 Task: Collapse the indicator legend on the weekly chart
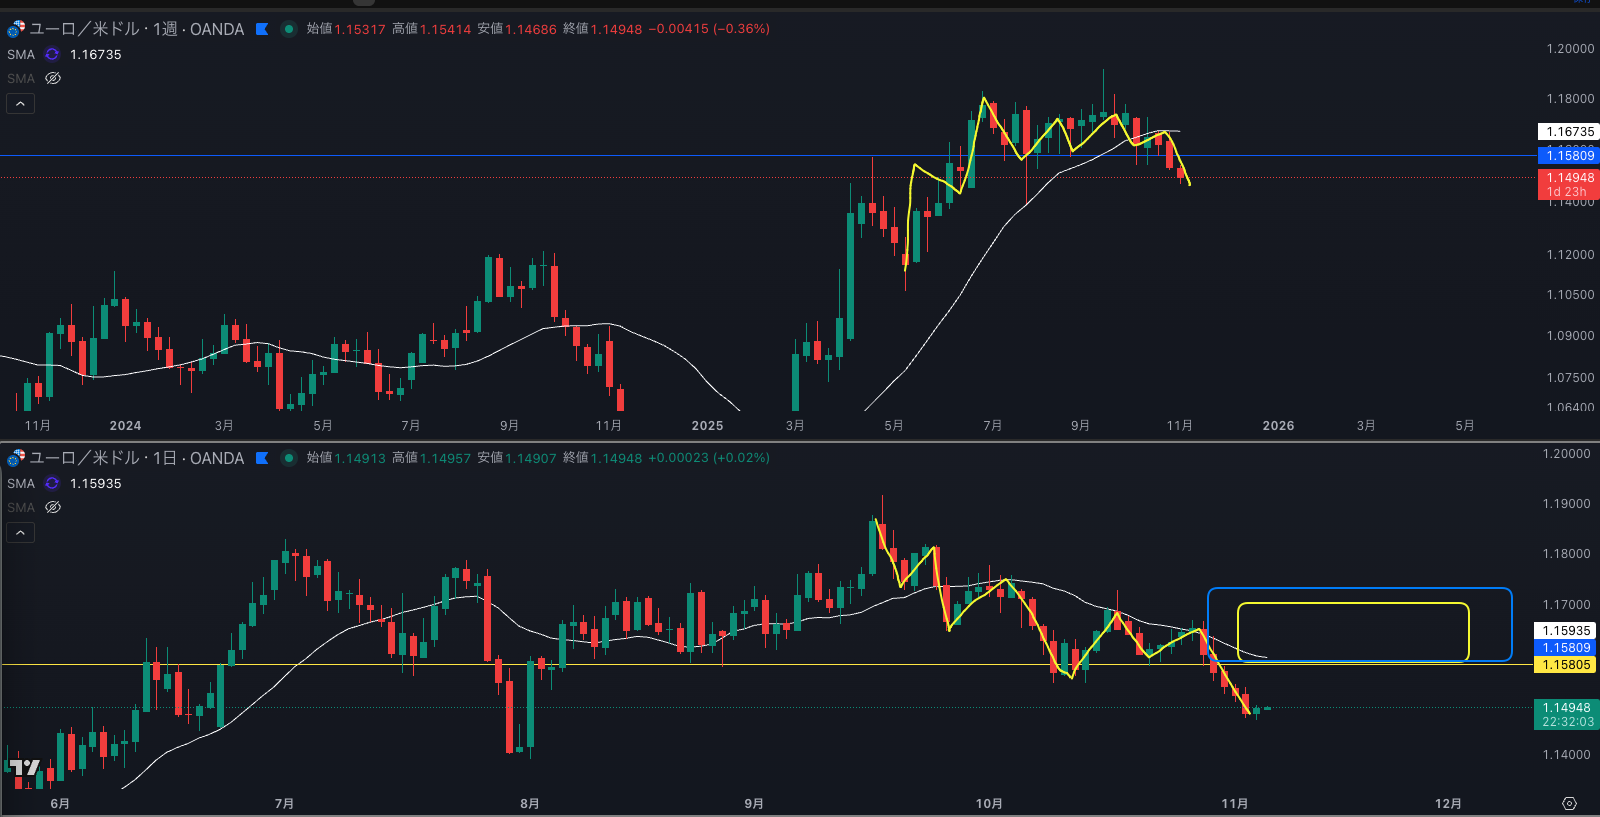coord(21,103)
